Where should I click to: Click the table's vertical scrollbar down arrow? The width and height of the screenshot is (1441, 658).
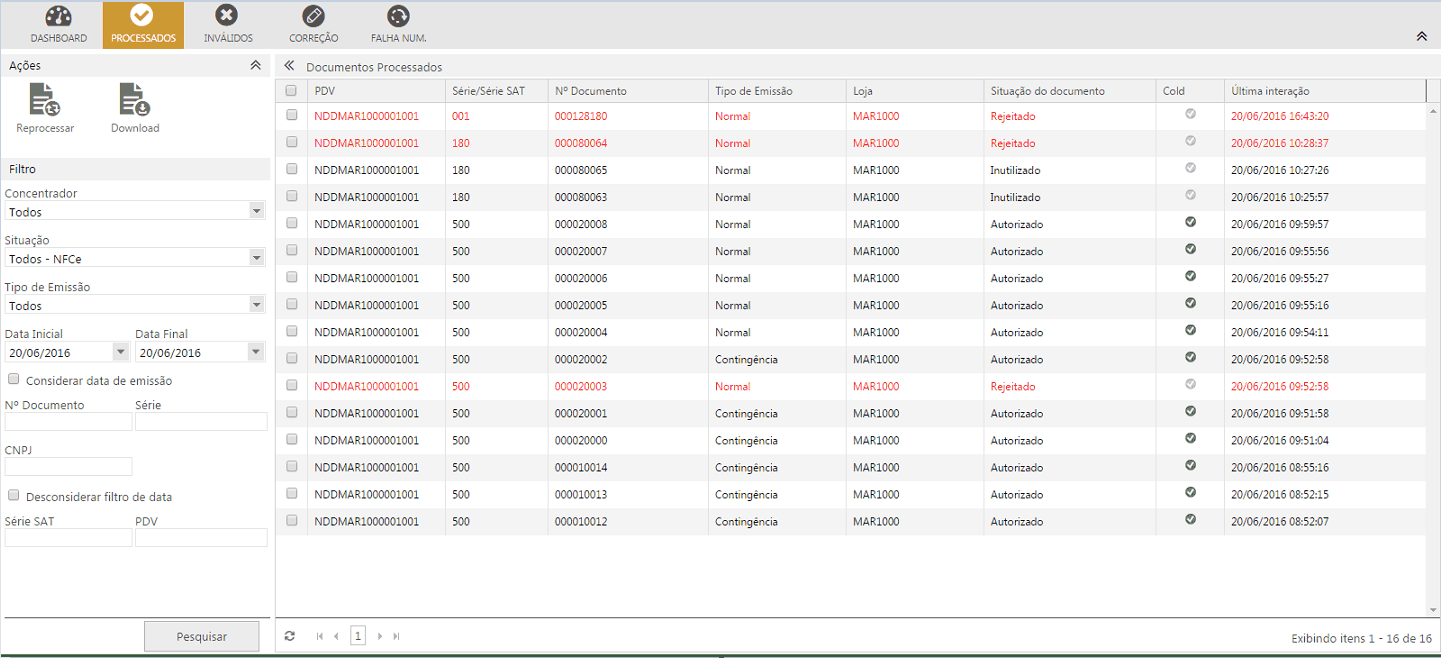click(x=1433, y=610)
